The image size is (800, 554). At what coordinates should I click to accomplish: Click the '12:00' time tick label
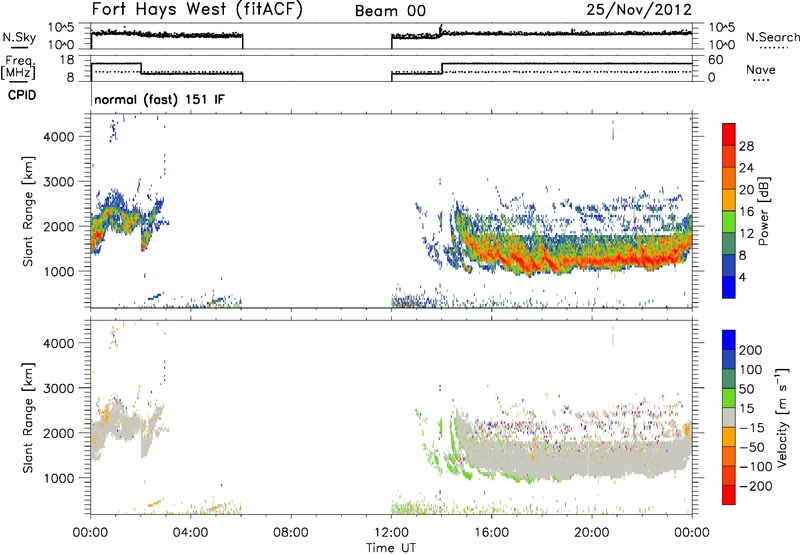coord(391,533)
